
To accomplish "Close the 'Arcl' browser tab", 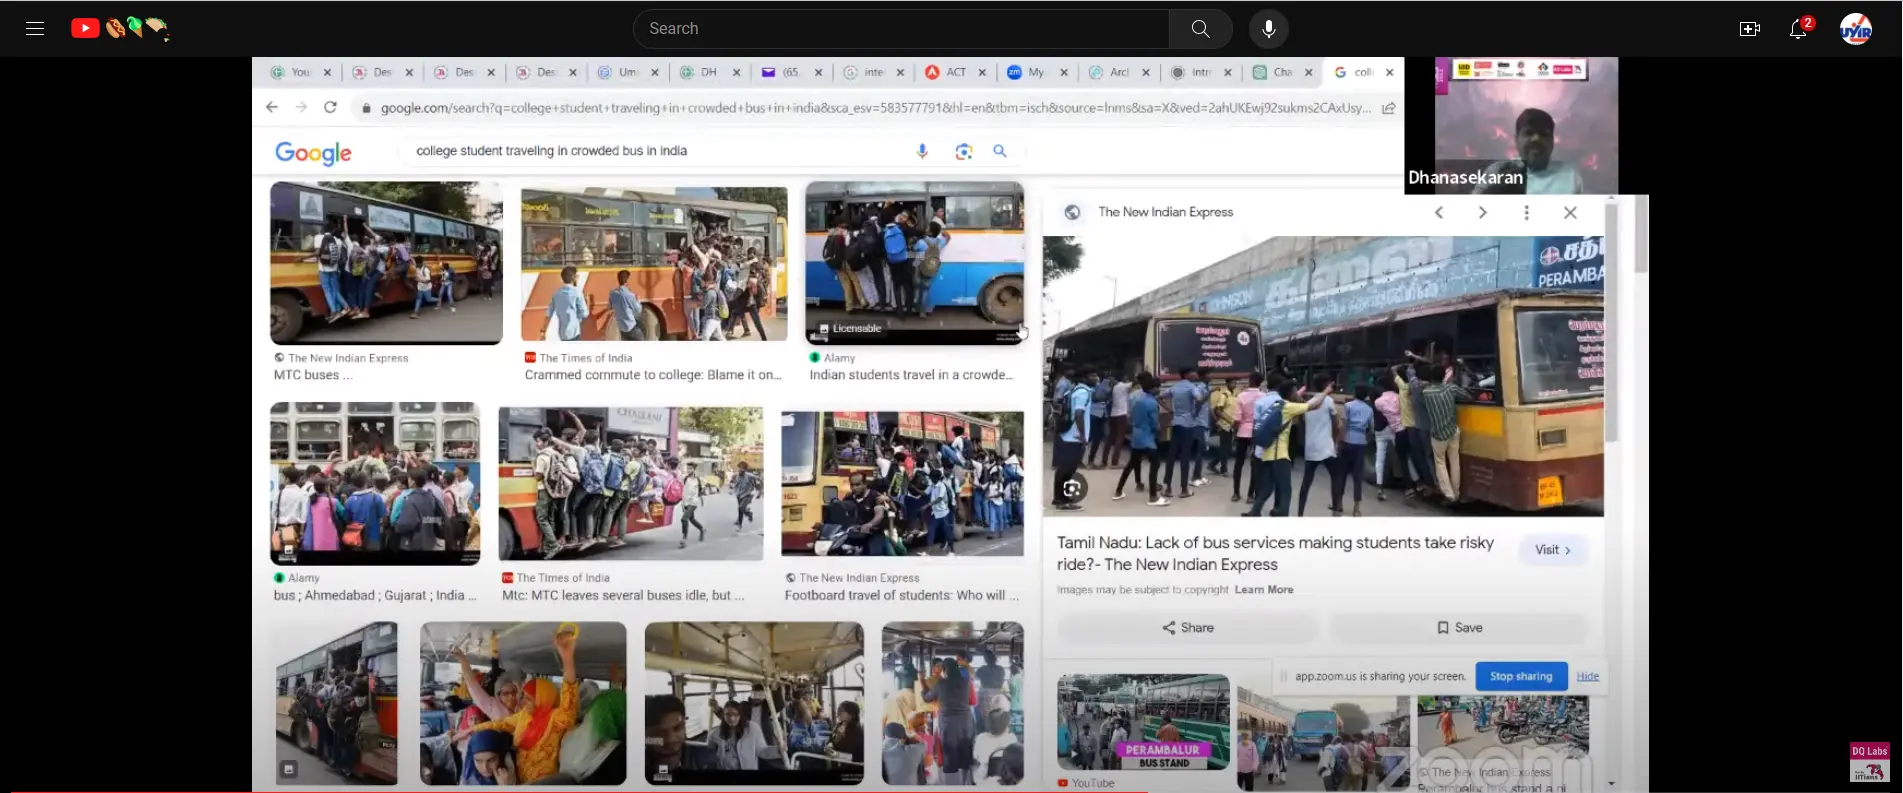I will [x=1145, y=72].
